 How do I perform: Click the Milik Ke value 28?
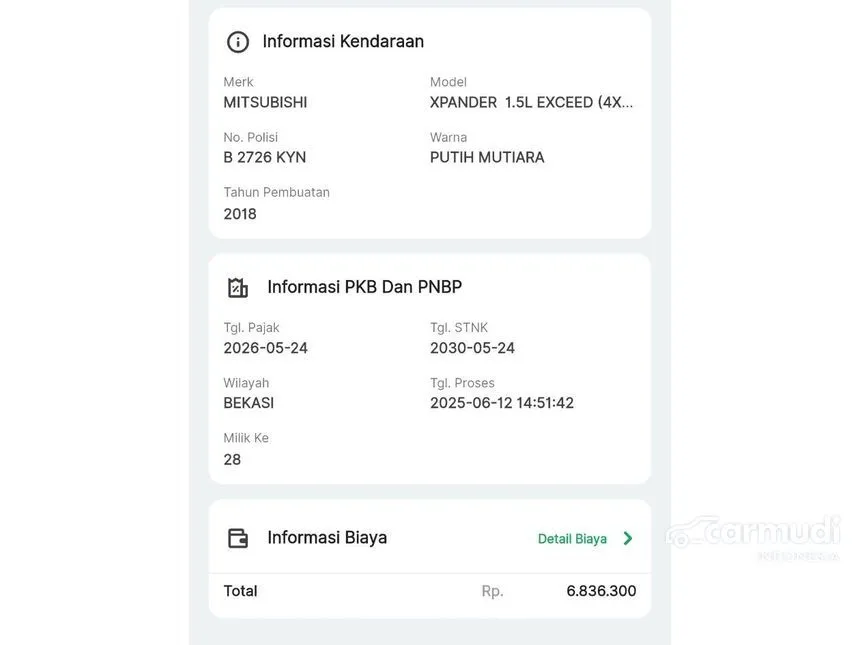(232, 460)
